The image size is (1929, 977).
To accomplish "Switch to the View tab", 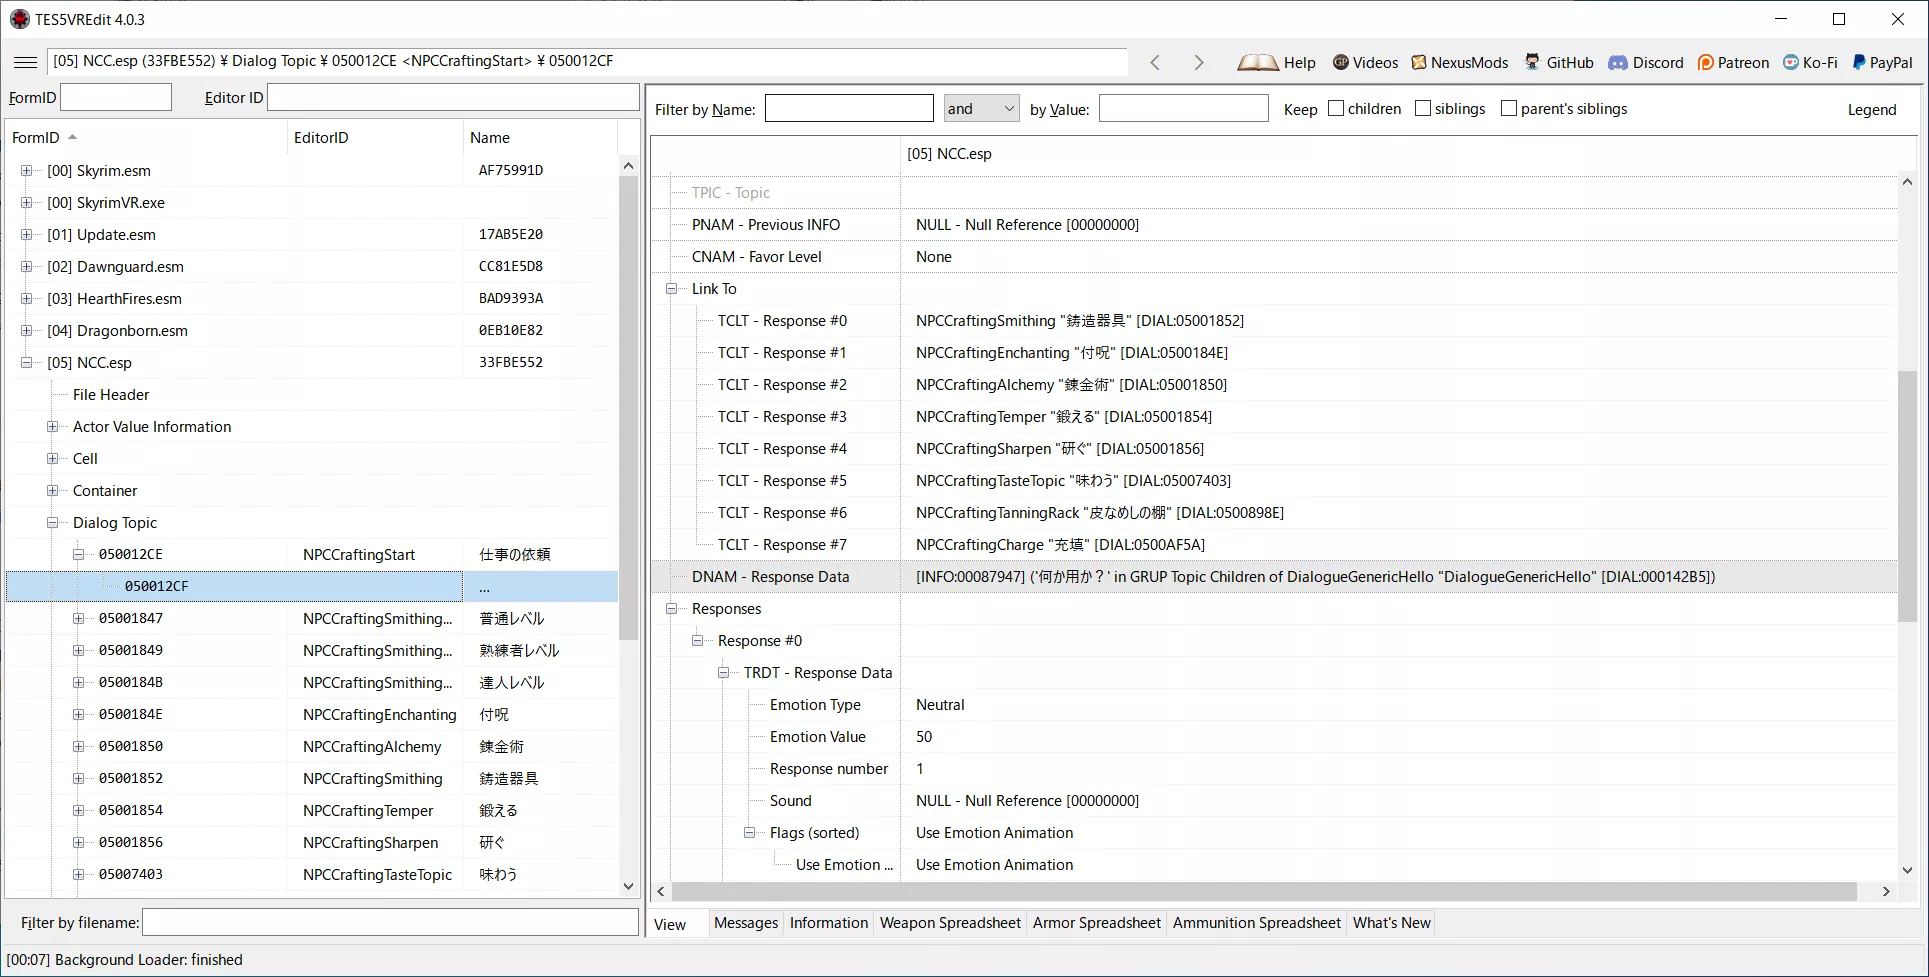I will pyautogui.click(x=670, y=924).
